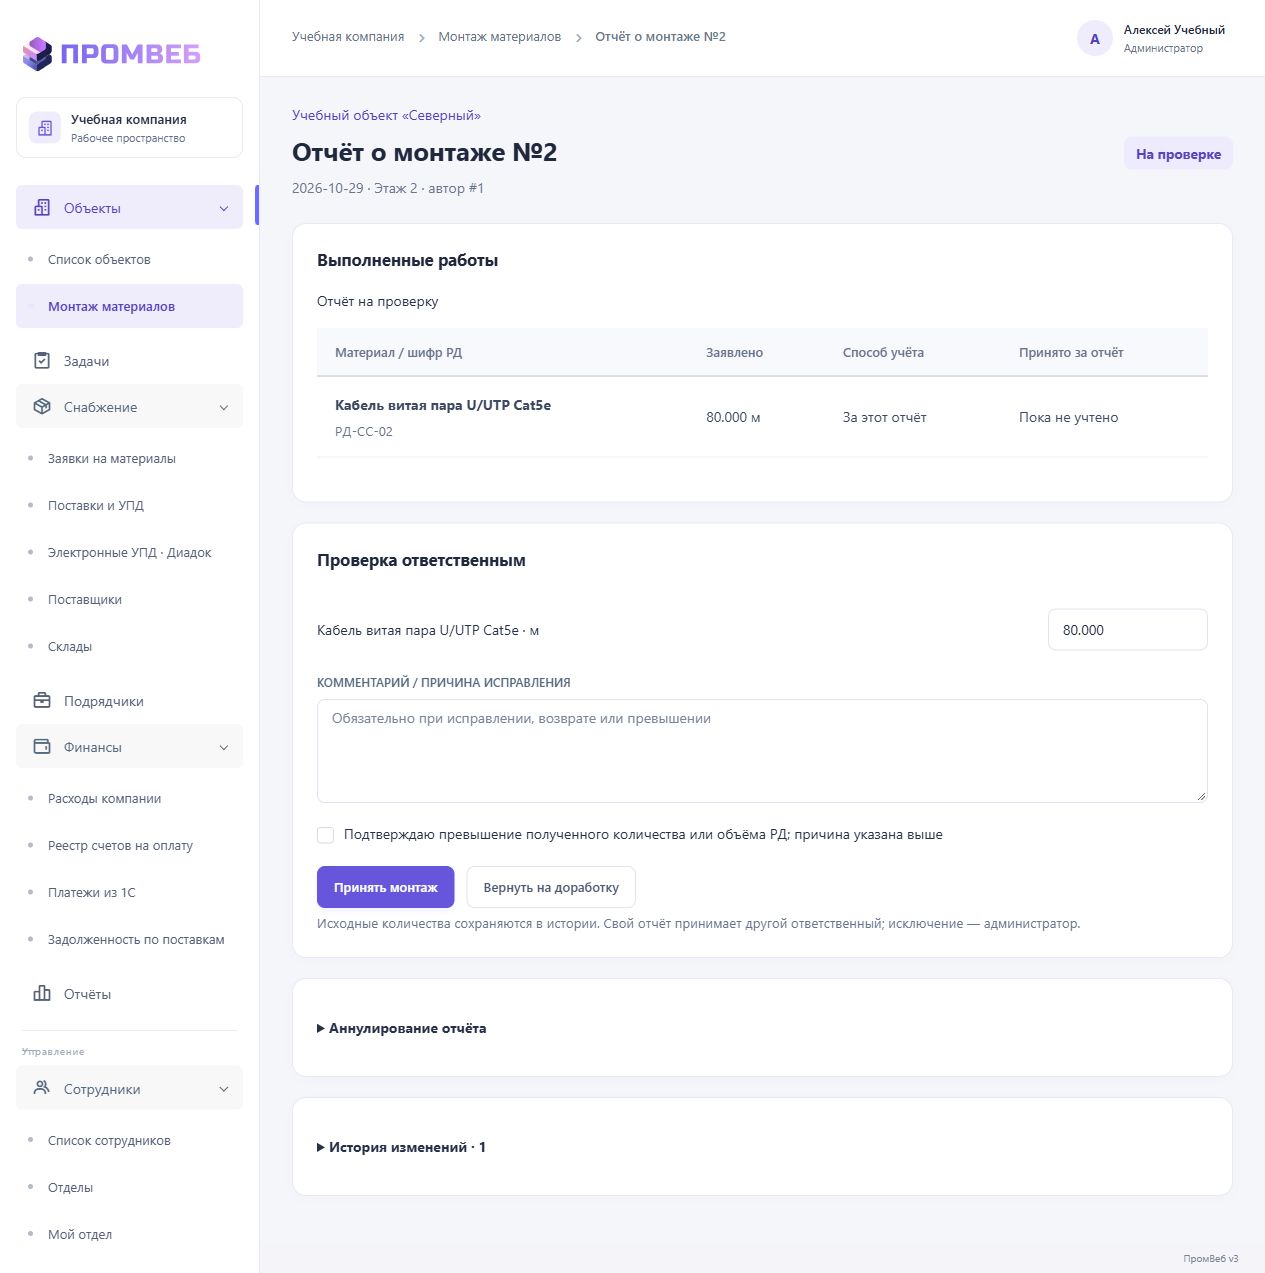The width and height of the screenshot is (1265, 1273).
Task: Open Поставки и УПД
Action: tap(96, 505)
